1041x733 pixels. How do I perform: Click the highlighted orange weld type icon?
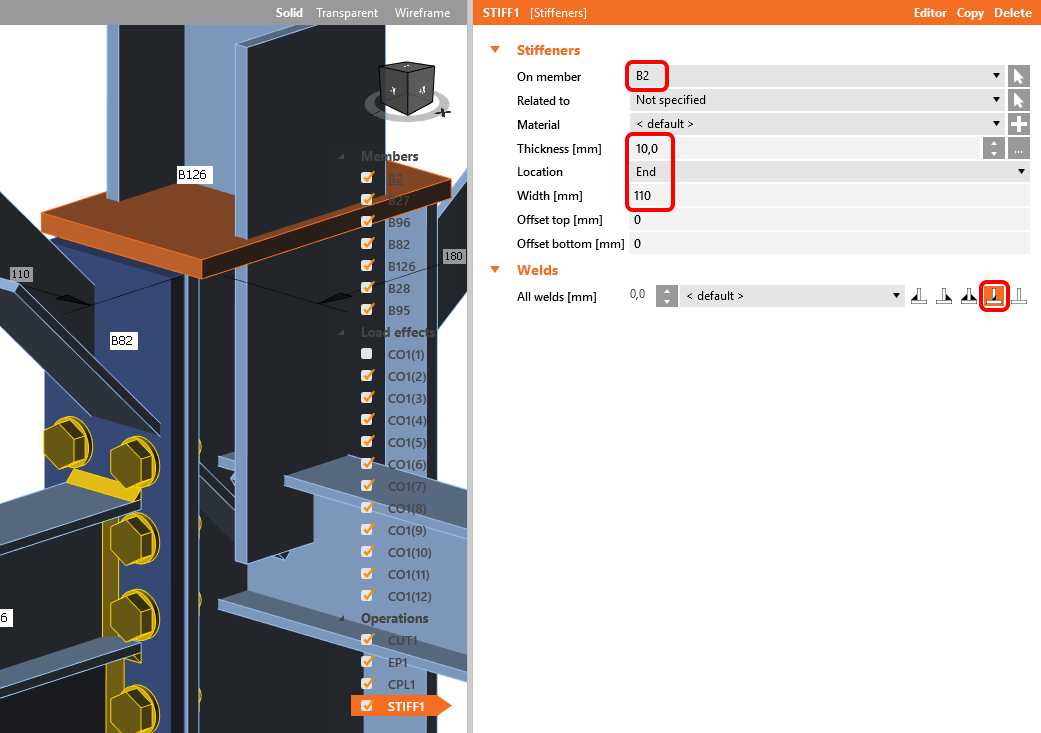click(993, 296)
